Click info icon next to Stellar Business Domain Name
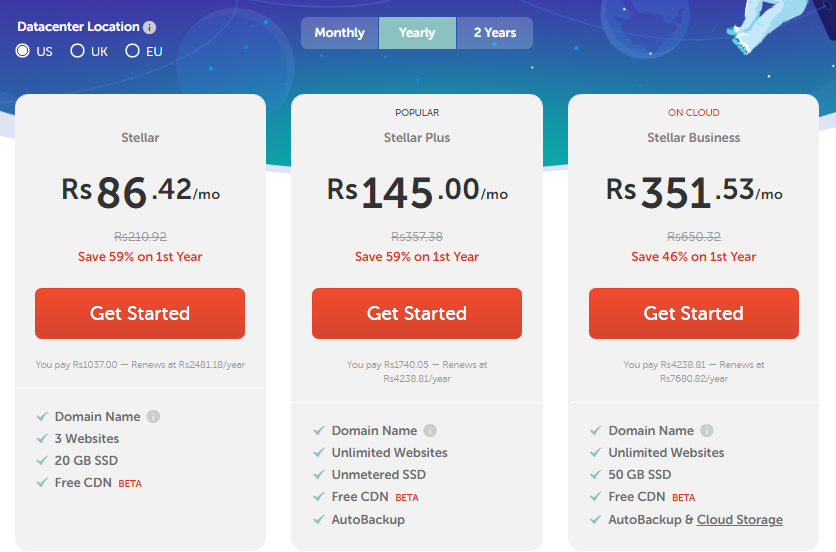This screenshot has height=552, width=836. (x=707, y=431)
